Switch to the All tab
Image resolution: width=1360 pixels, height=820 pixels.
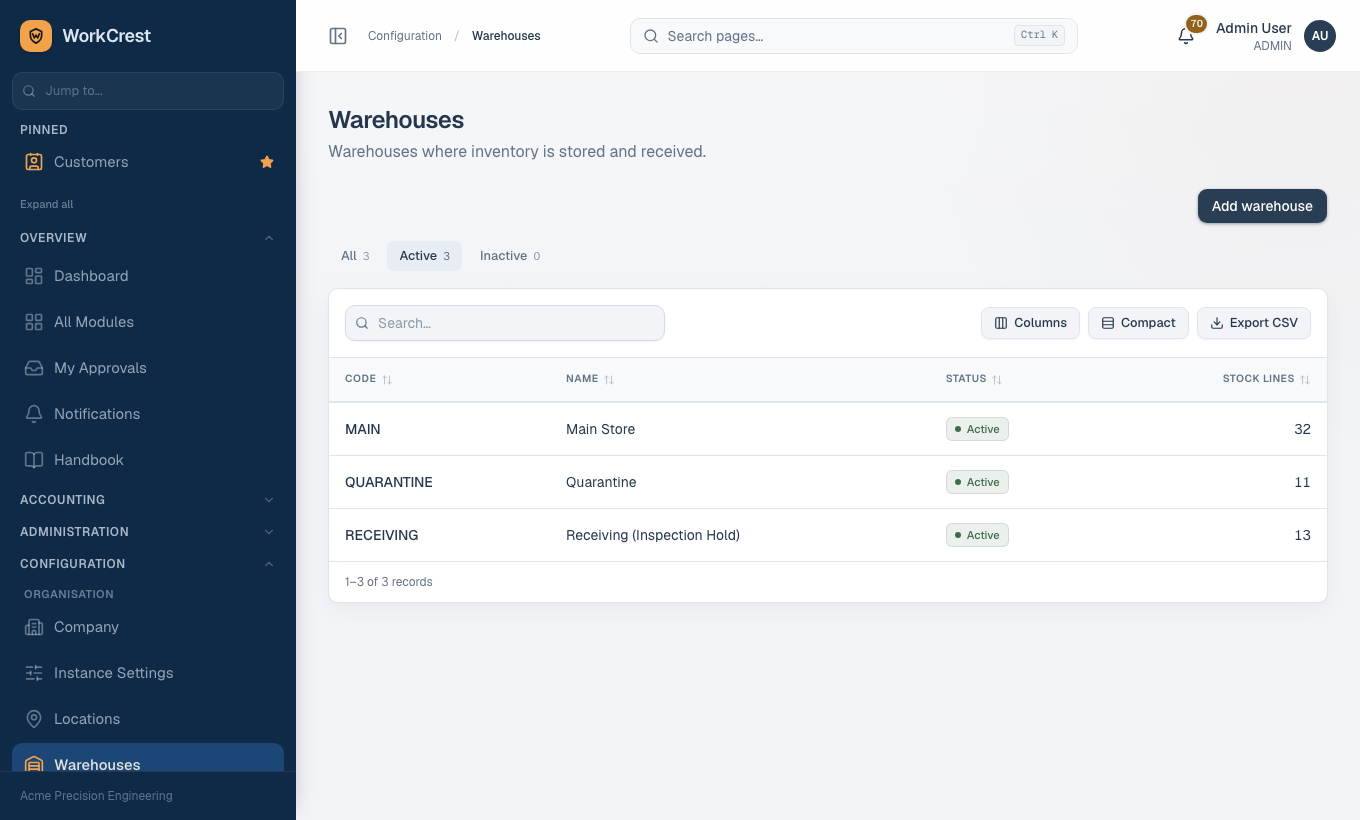click(355, 256)
